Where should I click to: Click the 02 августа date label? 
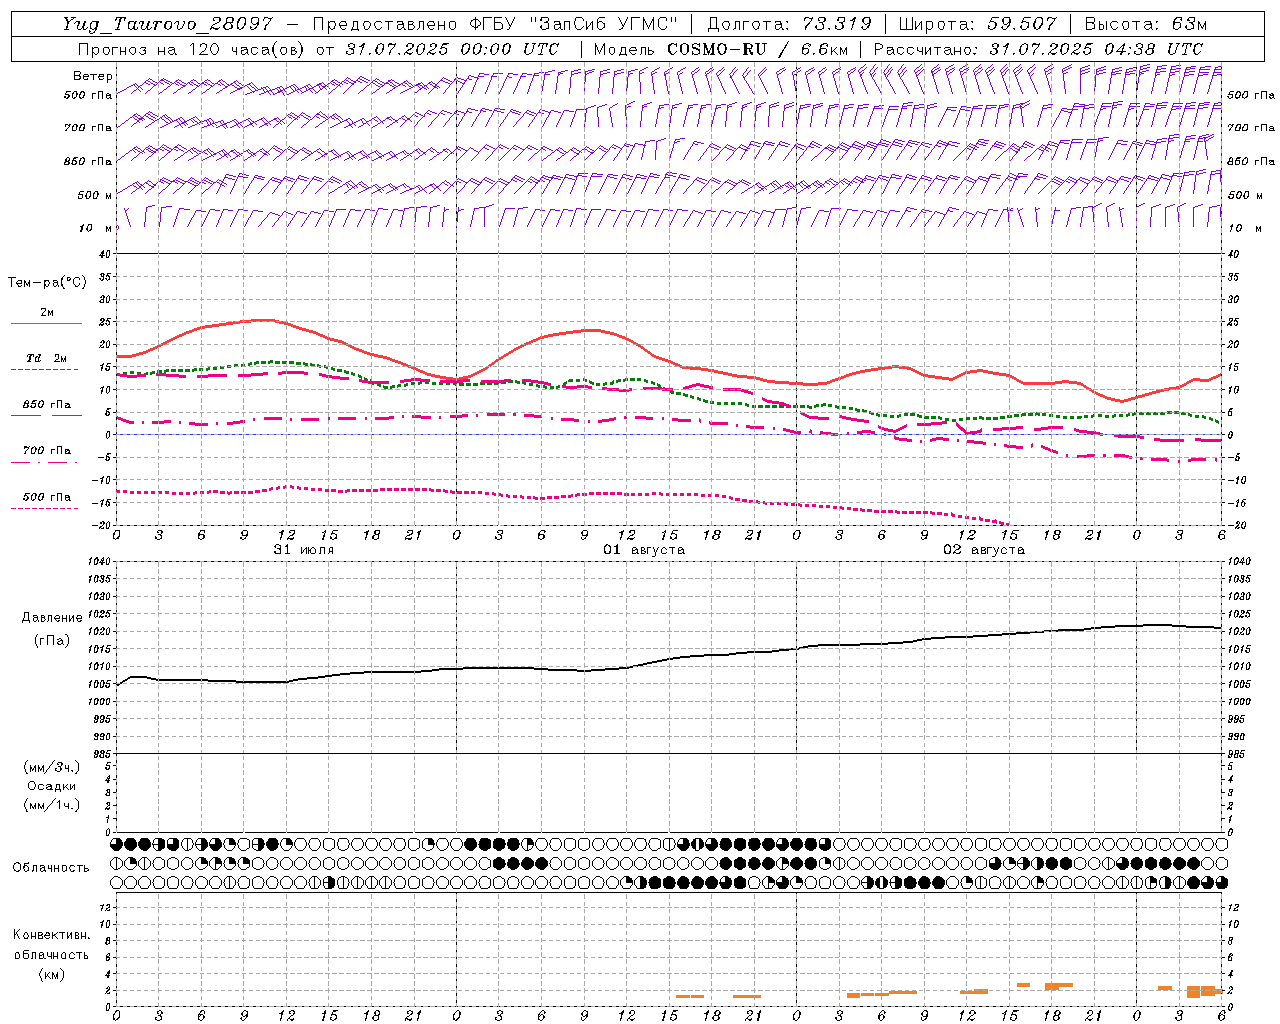tap(984, 550)
